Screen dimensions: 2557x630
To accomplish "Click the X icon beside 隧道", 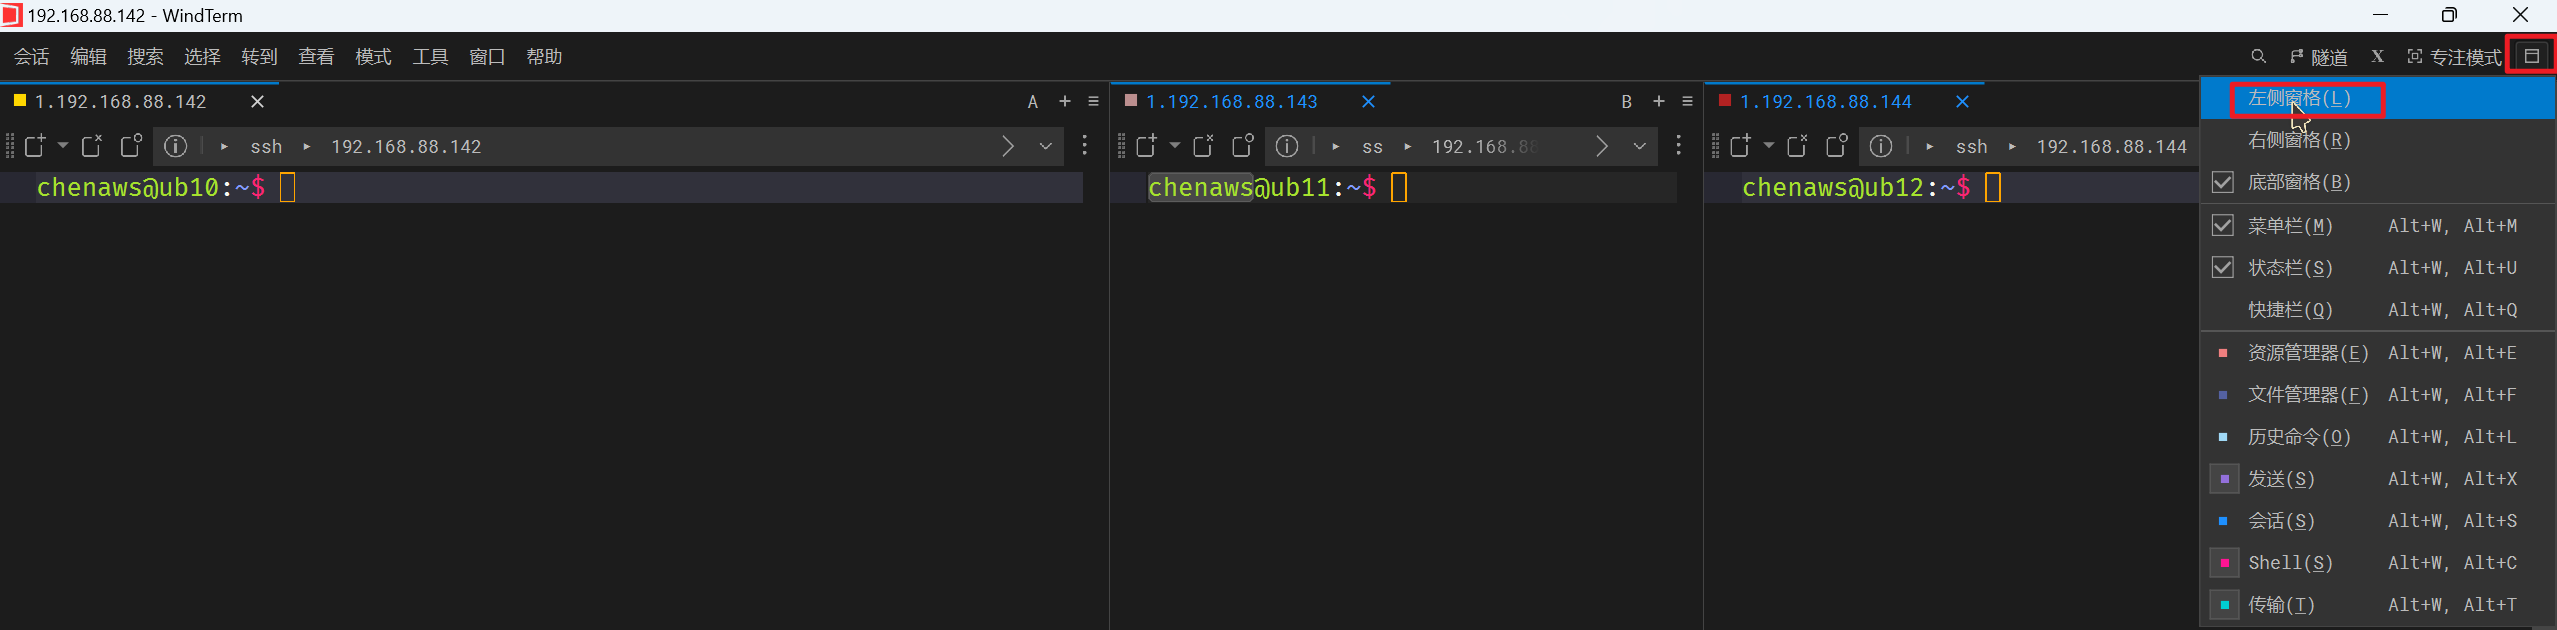I will (2377, 56).
